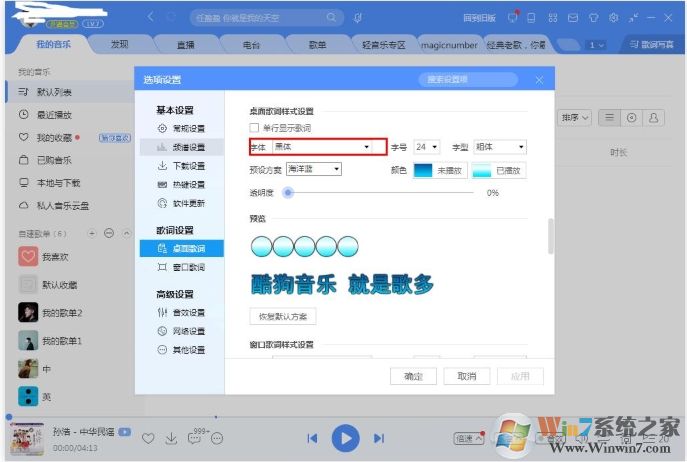This screenshot has width=687, height=462.
Task: Switch to 歌单 tab
Action: pos(317,45)
